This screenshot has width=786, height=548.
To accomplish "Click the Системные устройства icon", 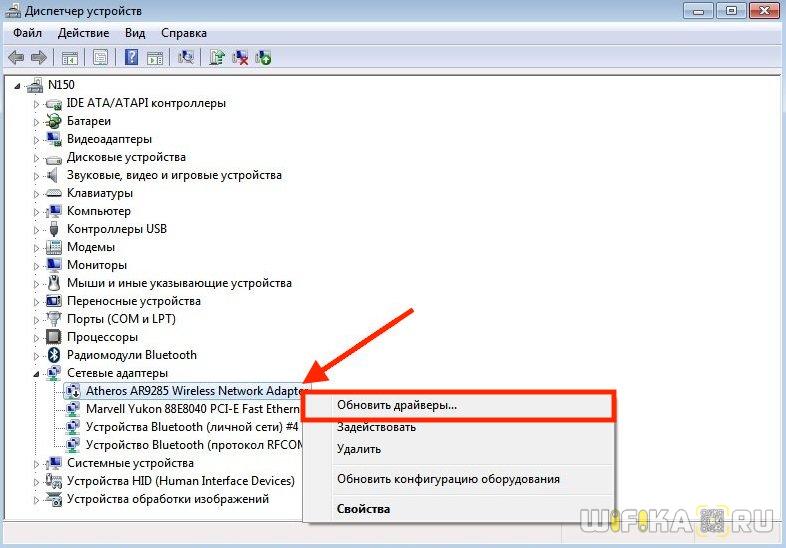I will (x=53, y=463).
